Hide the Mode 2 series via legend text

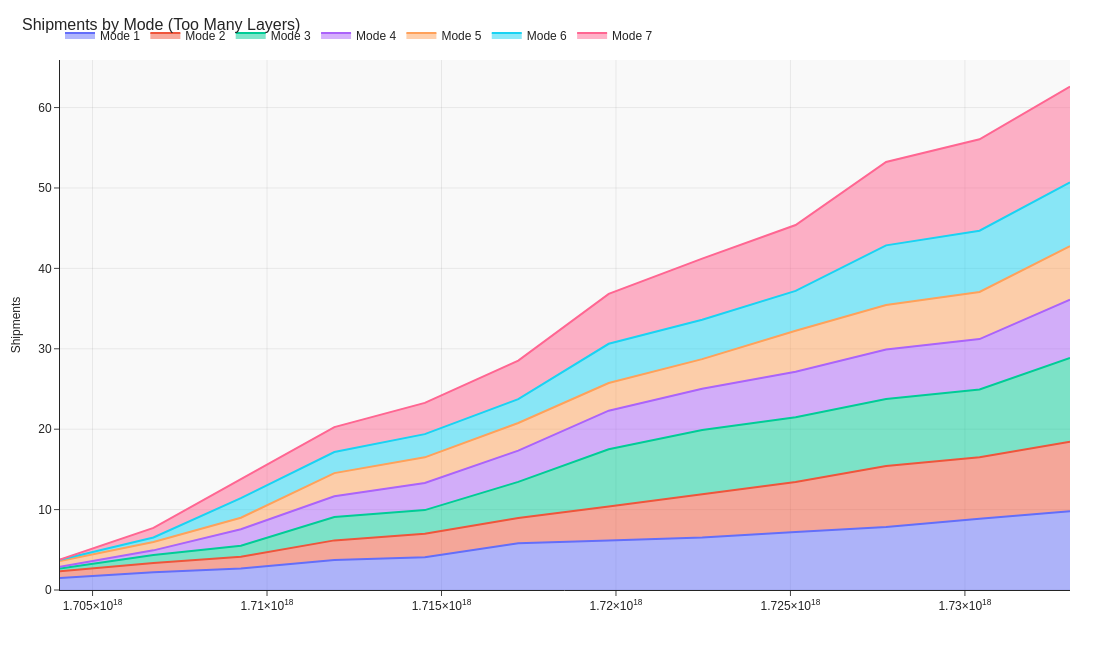pos(205,36)
